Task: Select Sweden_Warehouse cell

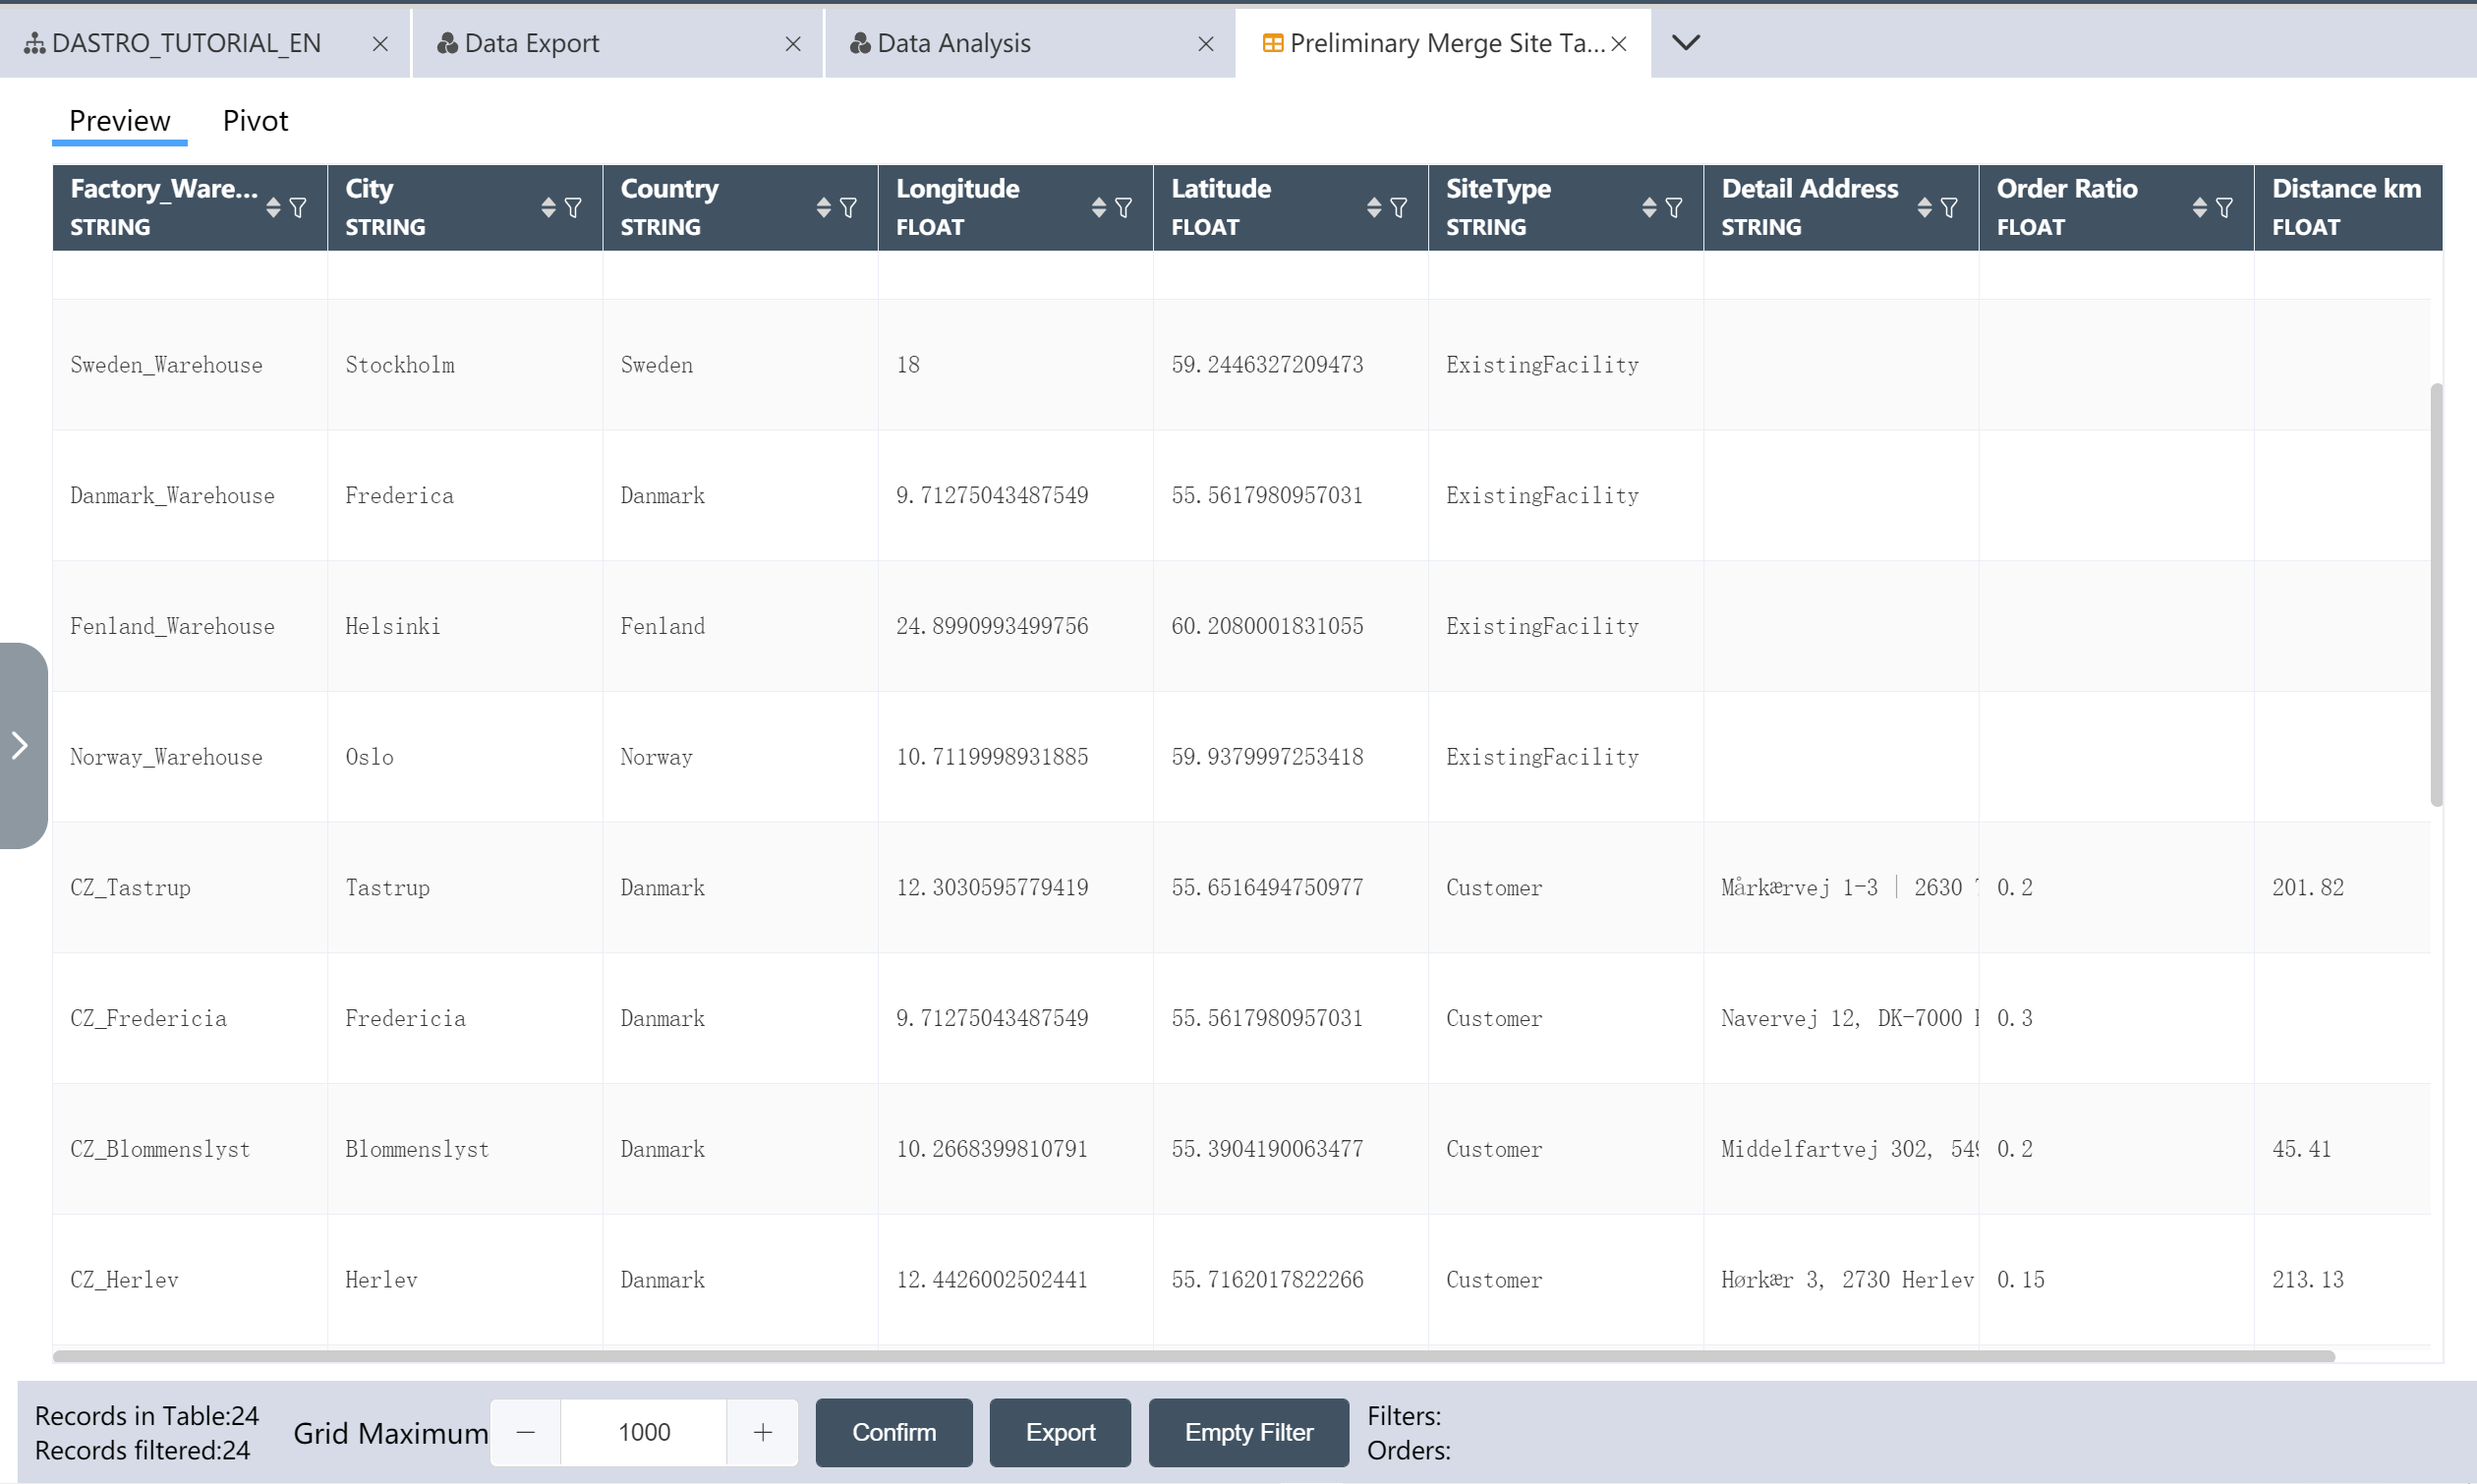Action: (190, 365)
